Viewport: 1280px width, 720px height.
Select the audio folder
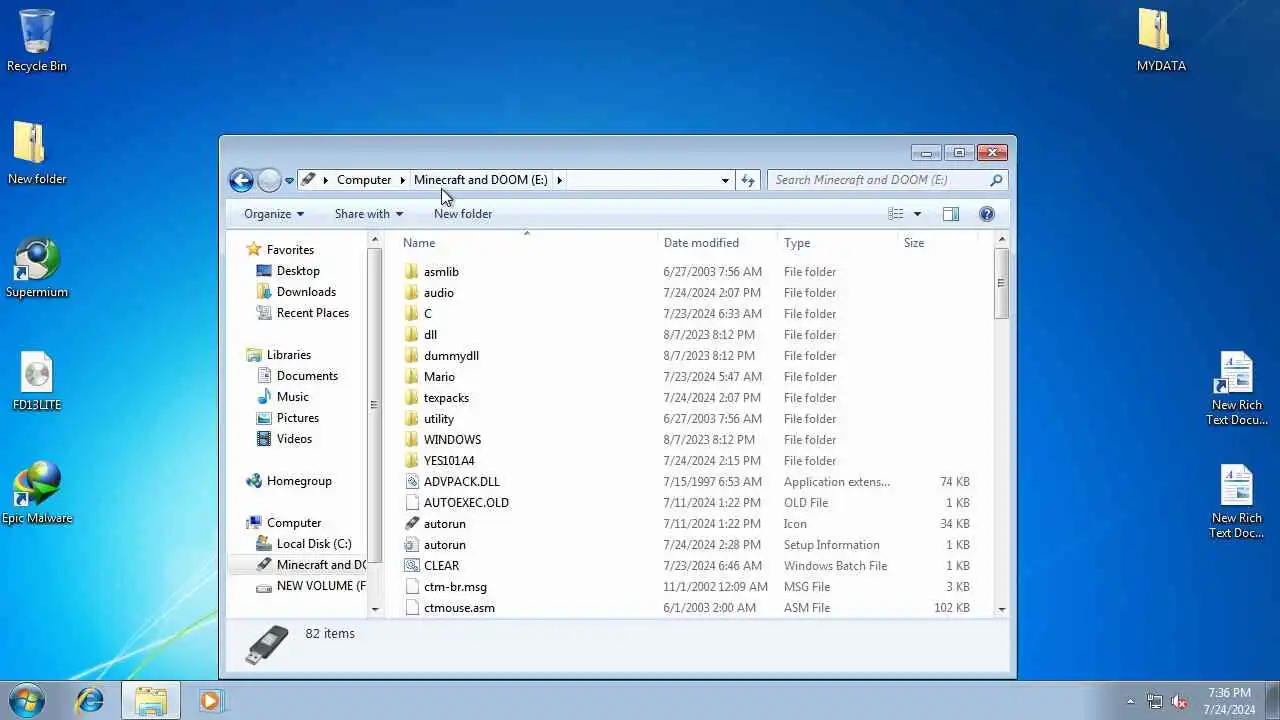pos(438,293)
